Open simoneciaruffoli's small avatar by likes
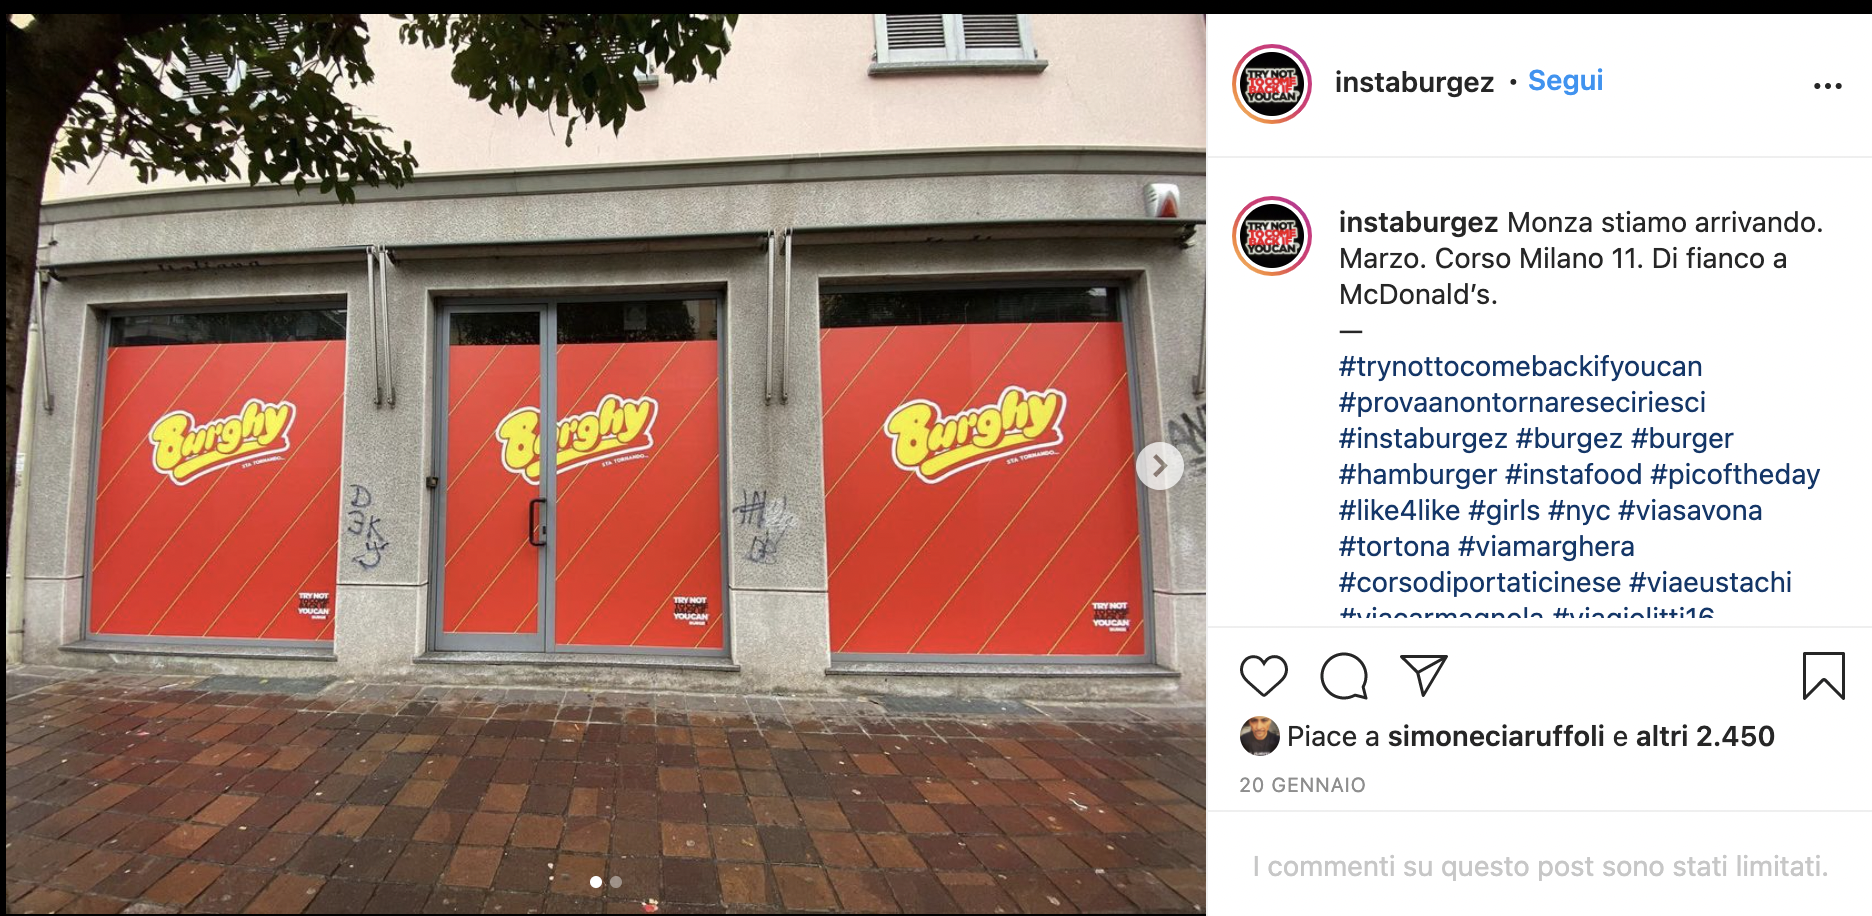This screenshot has width=1872, height=916. [x=1259, y=736]
